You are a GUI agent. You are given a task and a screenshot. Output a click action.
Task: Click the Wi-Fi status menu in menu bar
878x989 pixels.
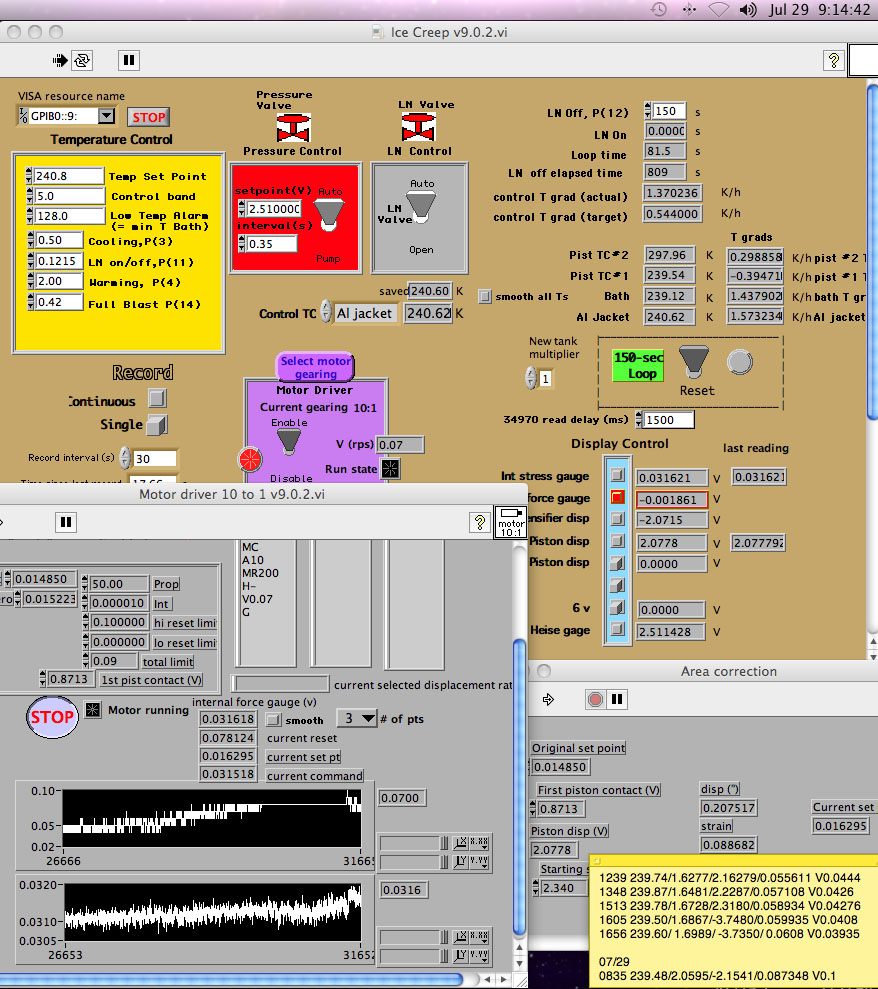(x=718, y=9)
